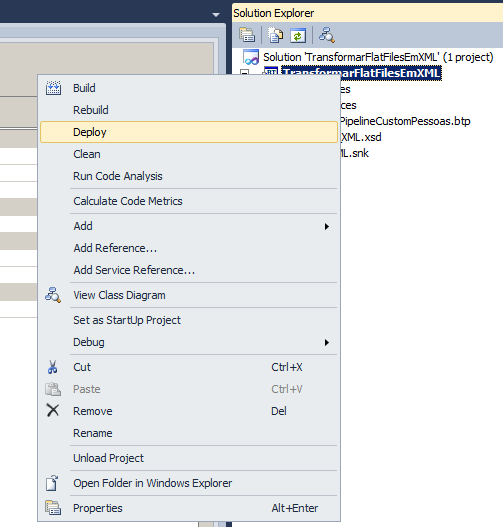Viewport: 503px width, 527px height.
Task: Select the PipelineCustomPessoas.btp file
Action: click(x=405, y=121)
